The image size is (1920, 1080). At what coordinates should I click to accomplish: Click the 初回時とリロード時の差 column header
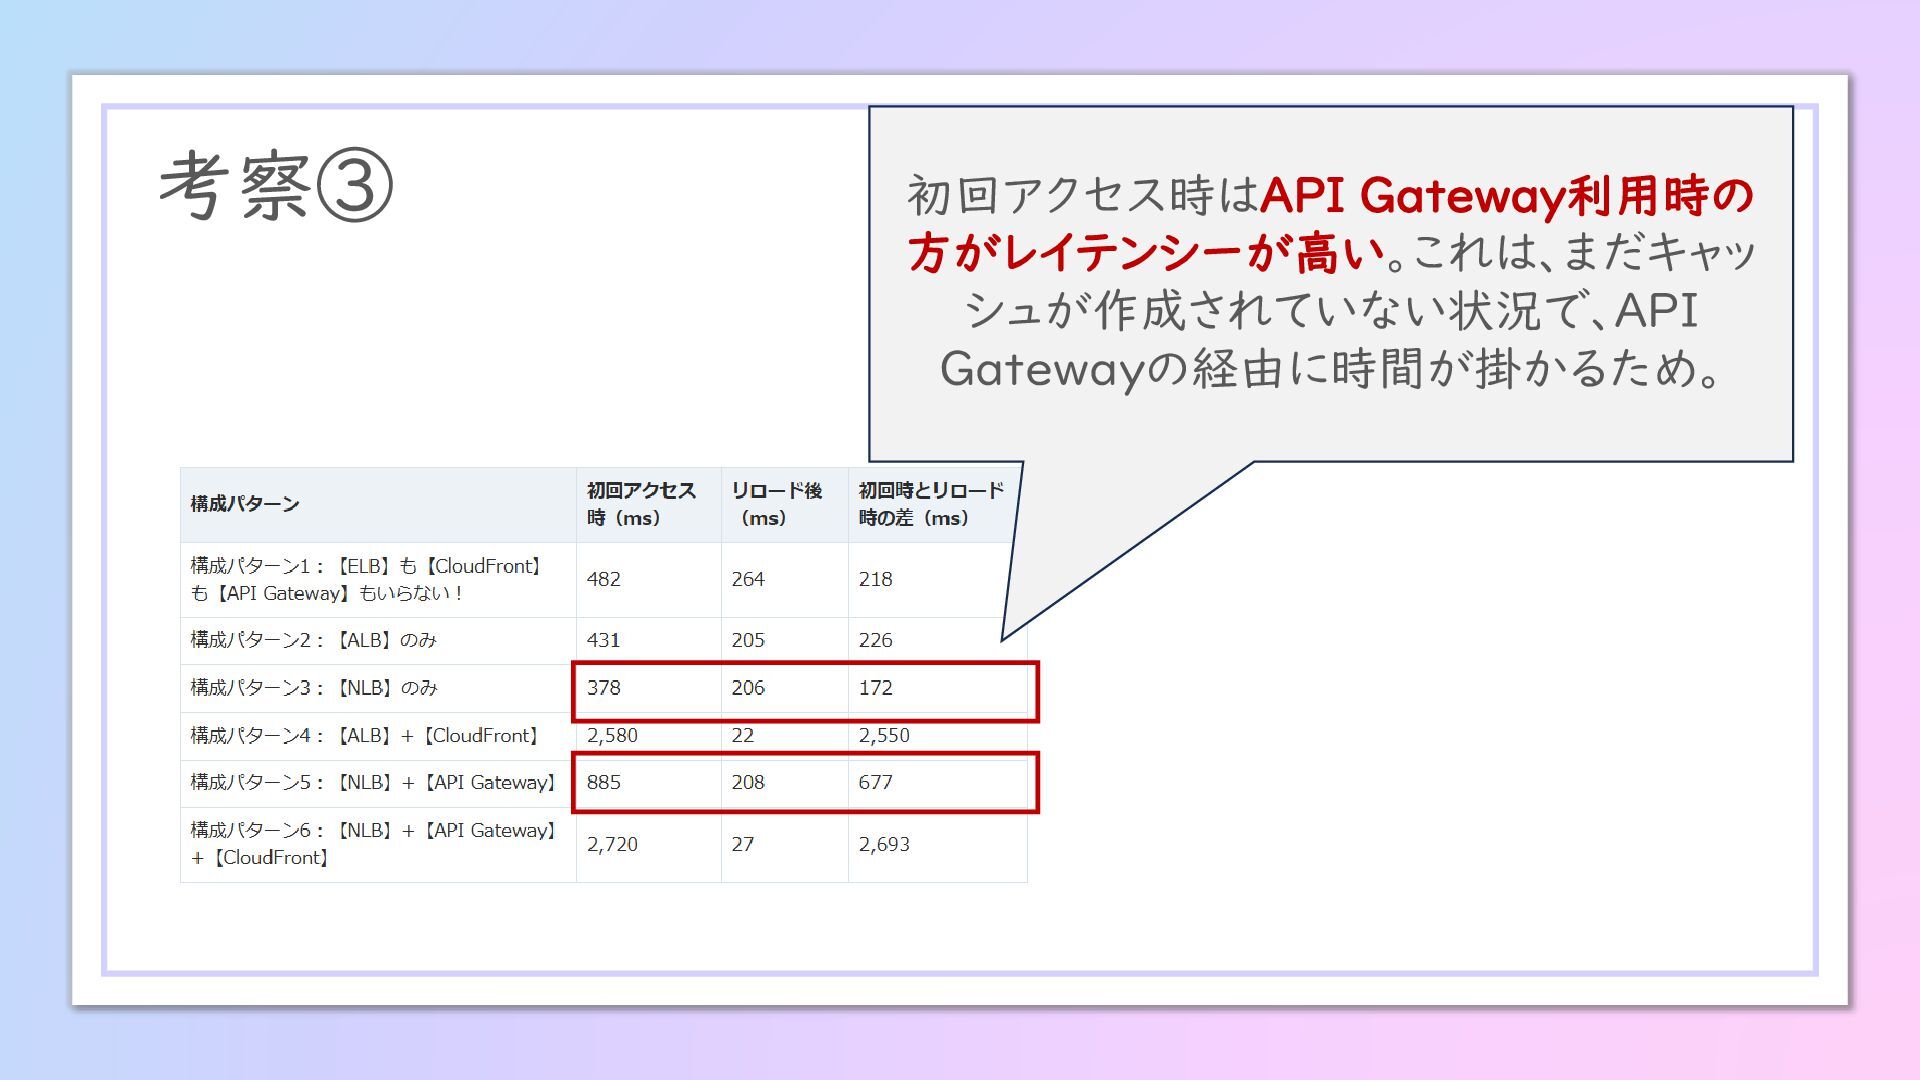(930, 504)
